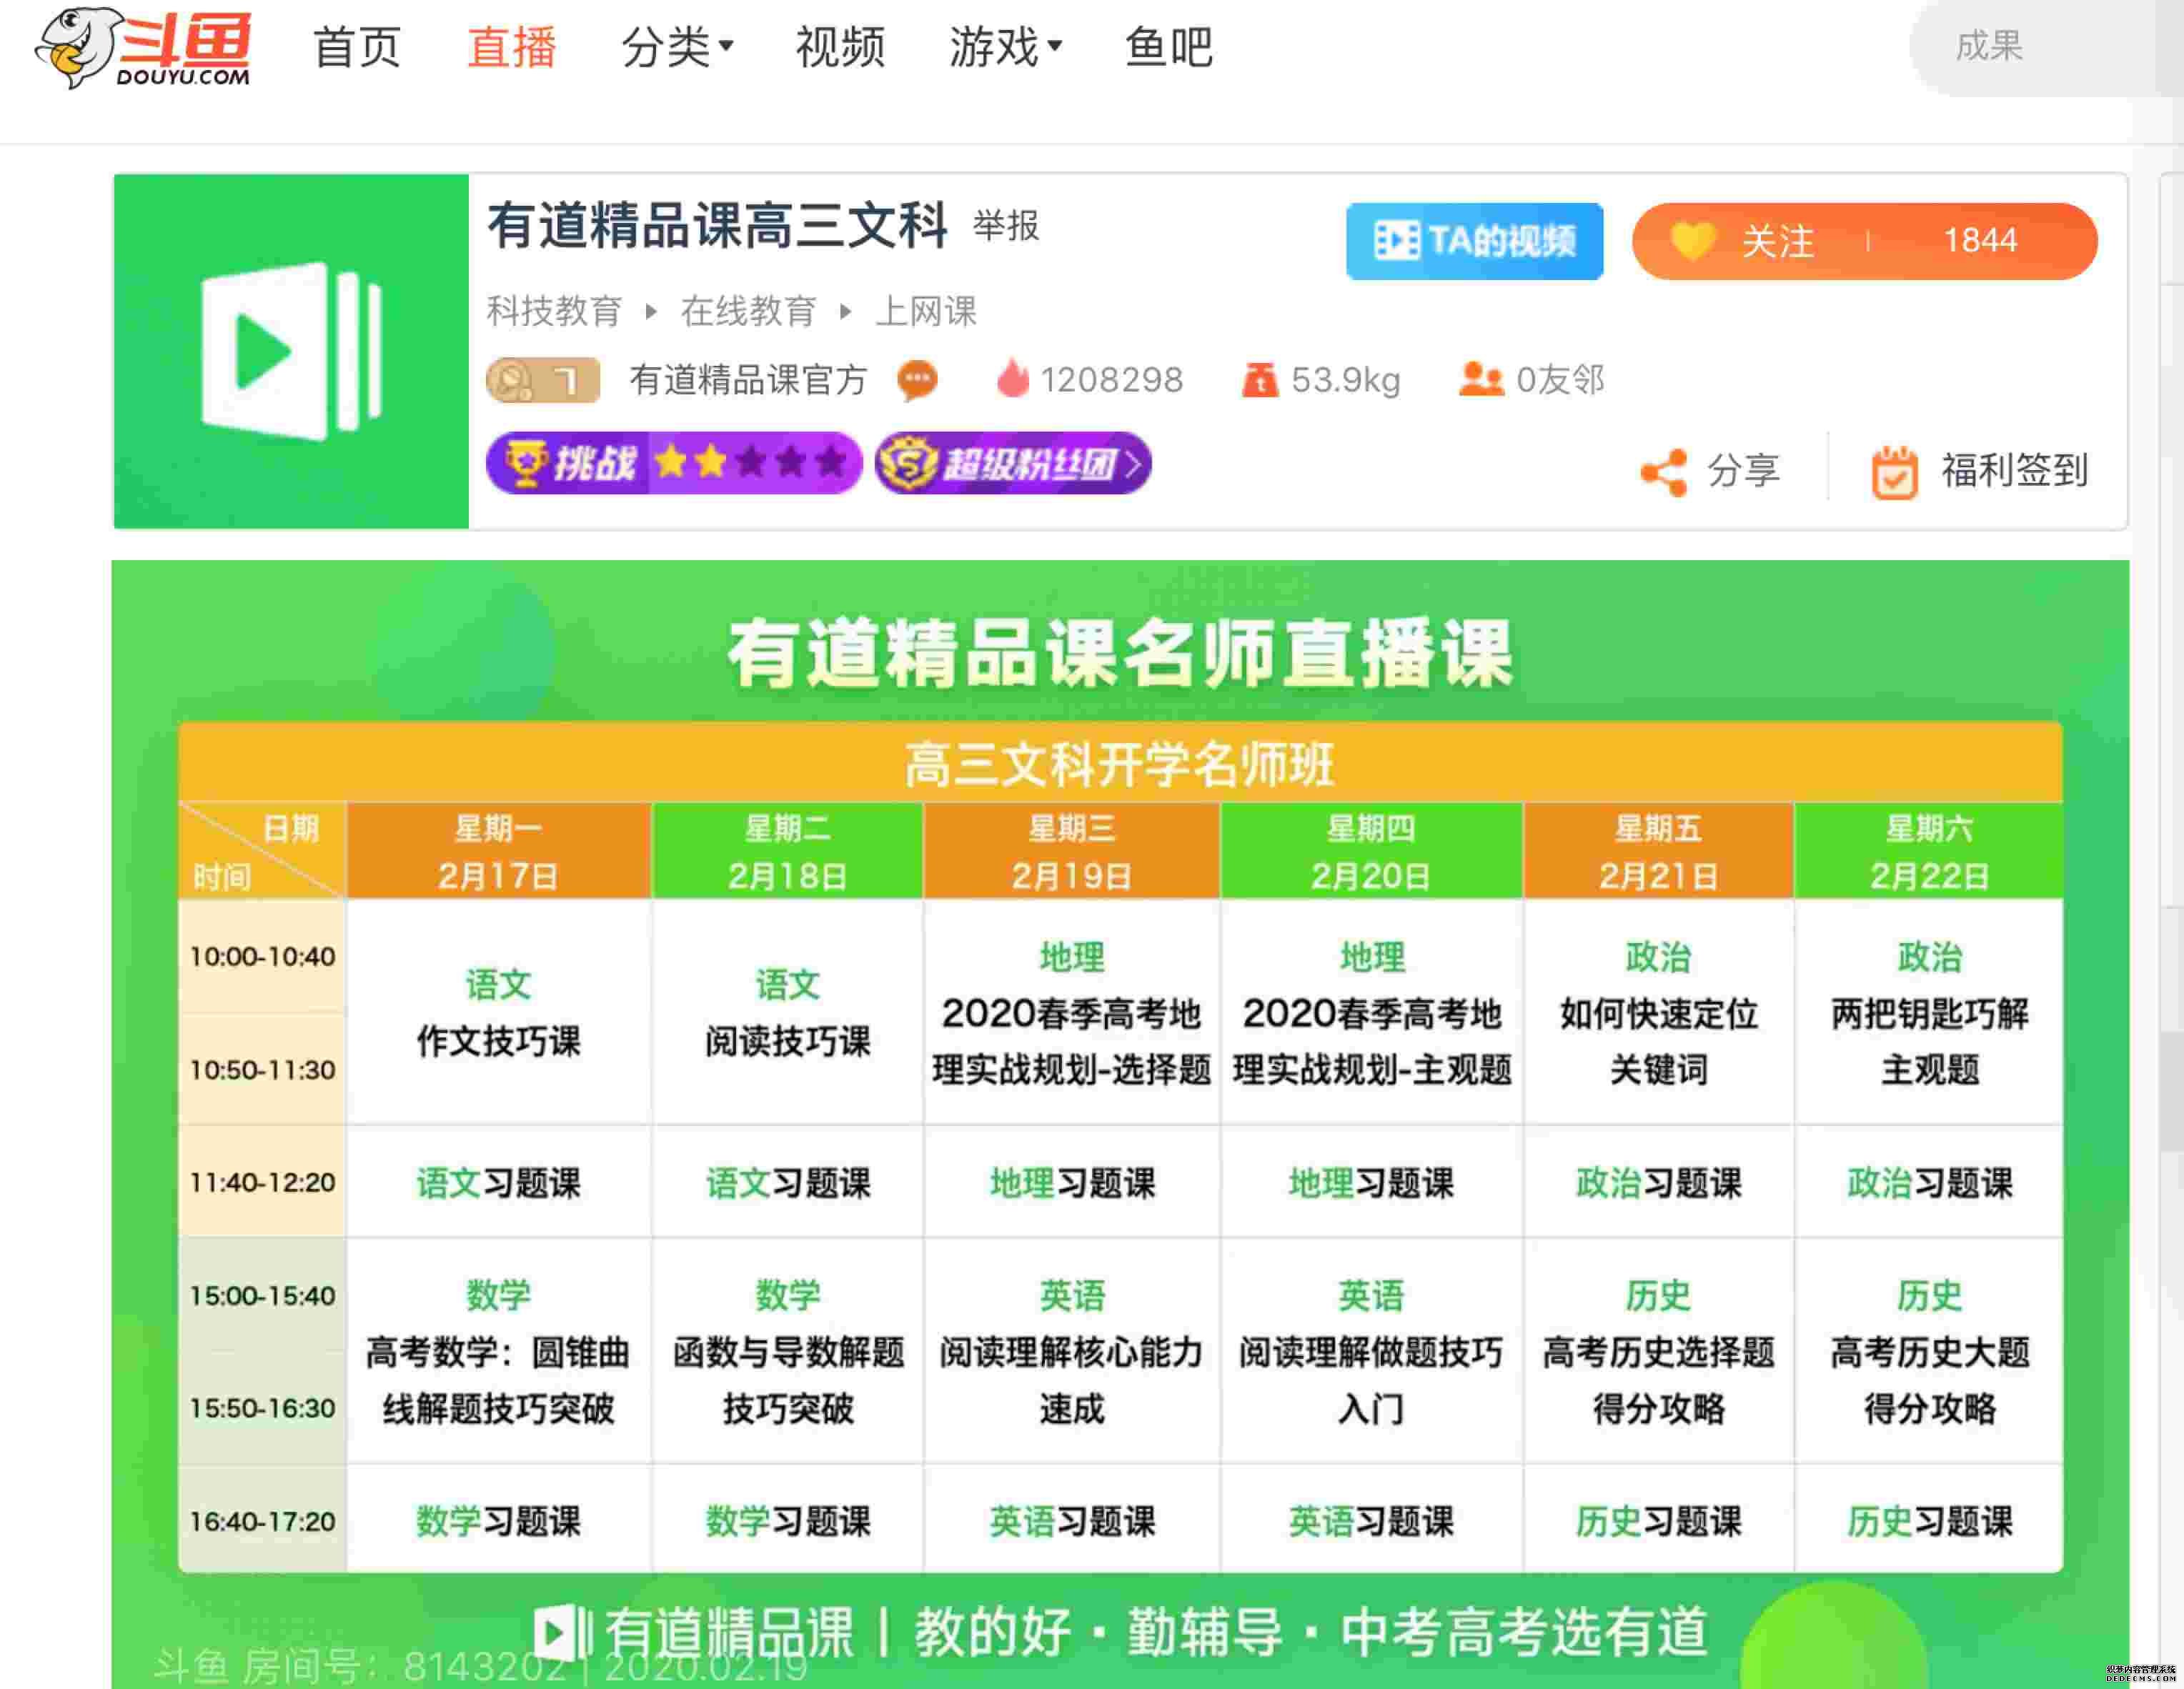Click the 15:50-16:30 time slot
The height and width of the screenshot is (1689, 2184).
pyautogui.click(x=262, y=1408)
